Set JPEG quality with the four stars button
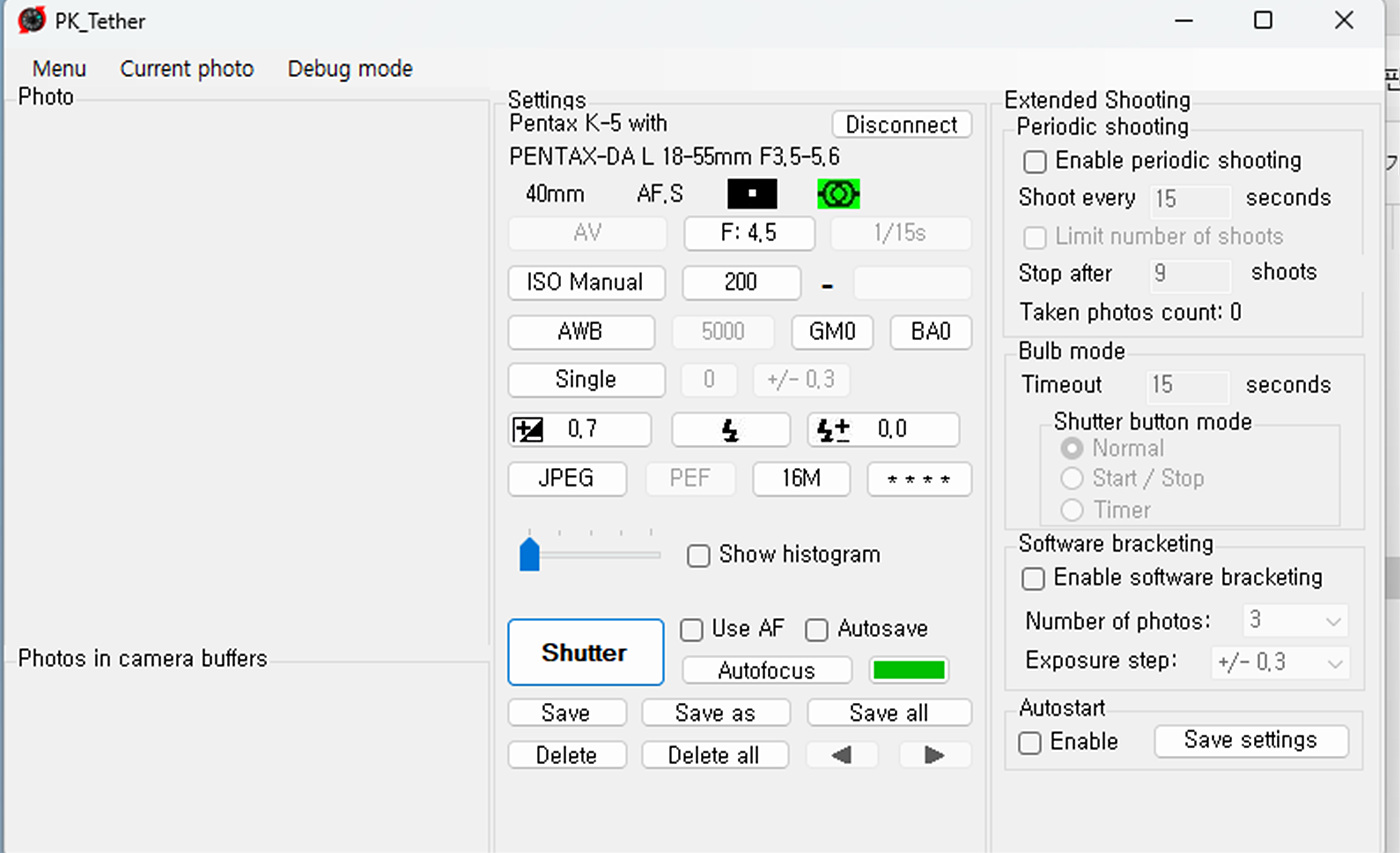The width and height of the screenshot is (1400, 853). (x=919, y=479)
